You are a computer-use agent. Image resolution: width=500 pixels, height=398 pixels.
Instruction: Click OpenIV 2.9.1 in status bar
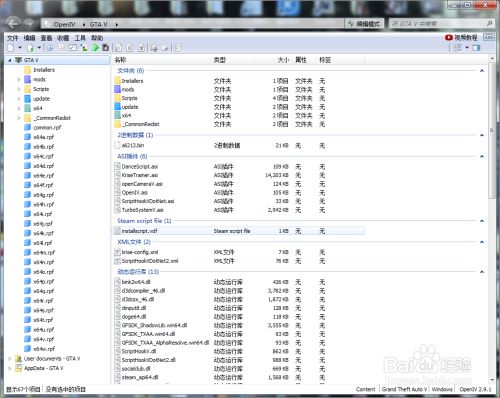point(475,389)
